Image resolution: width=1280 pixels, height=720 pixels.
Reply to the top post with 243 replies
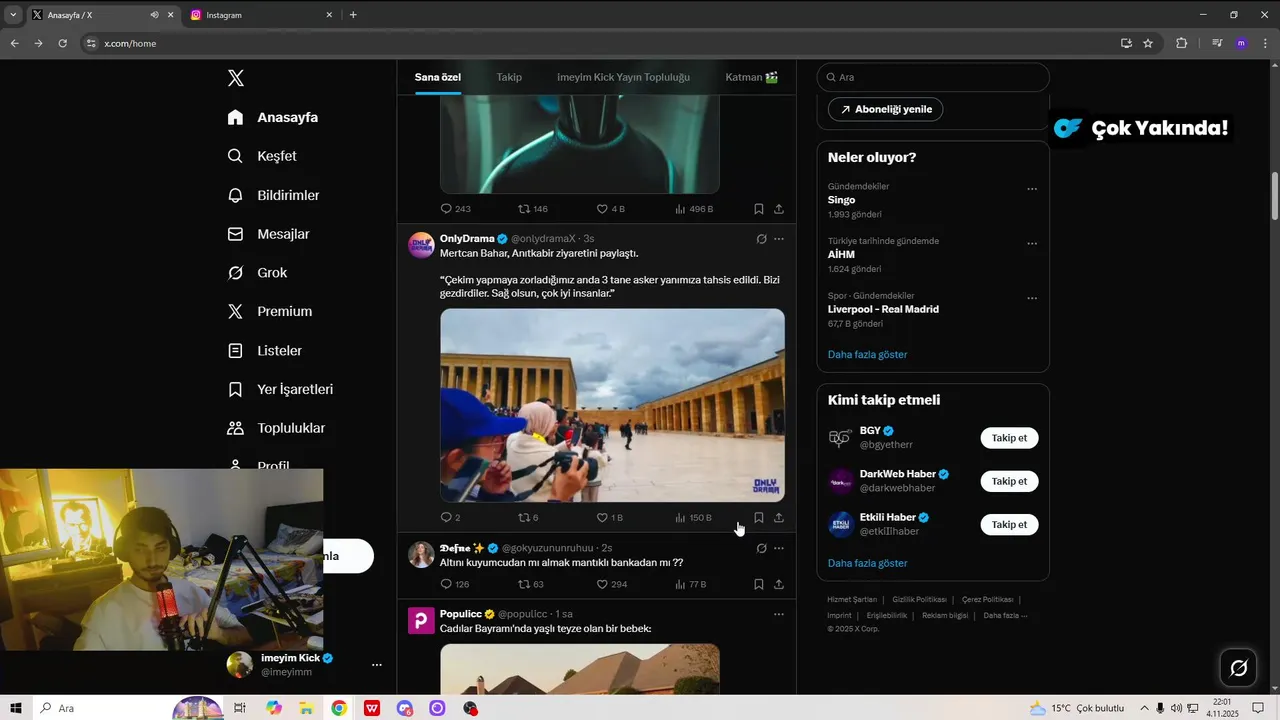[455, 209]
